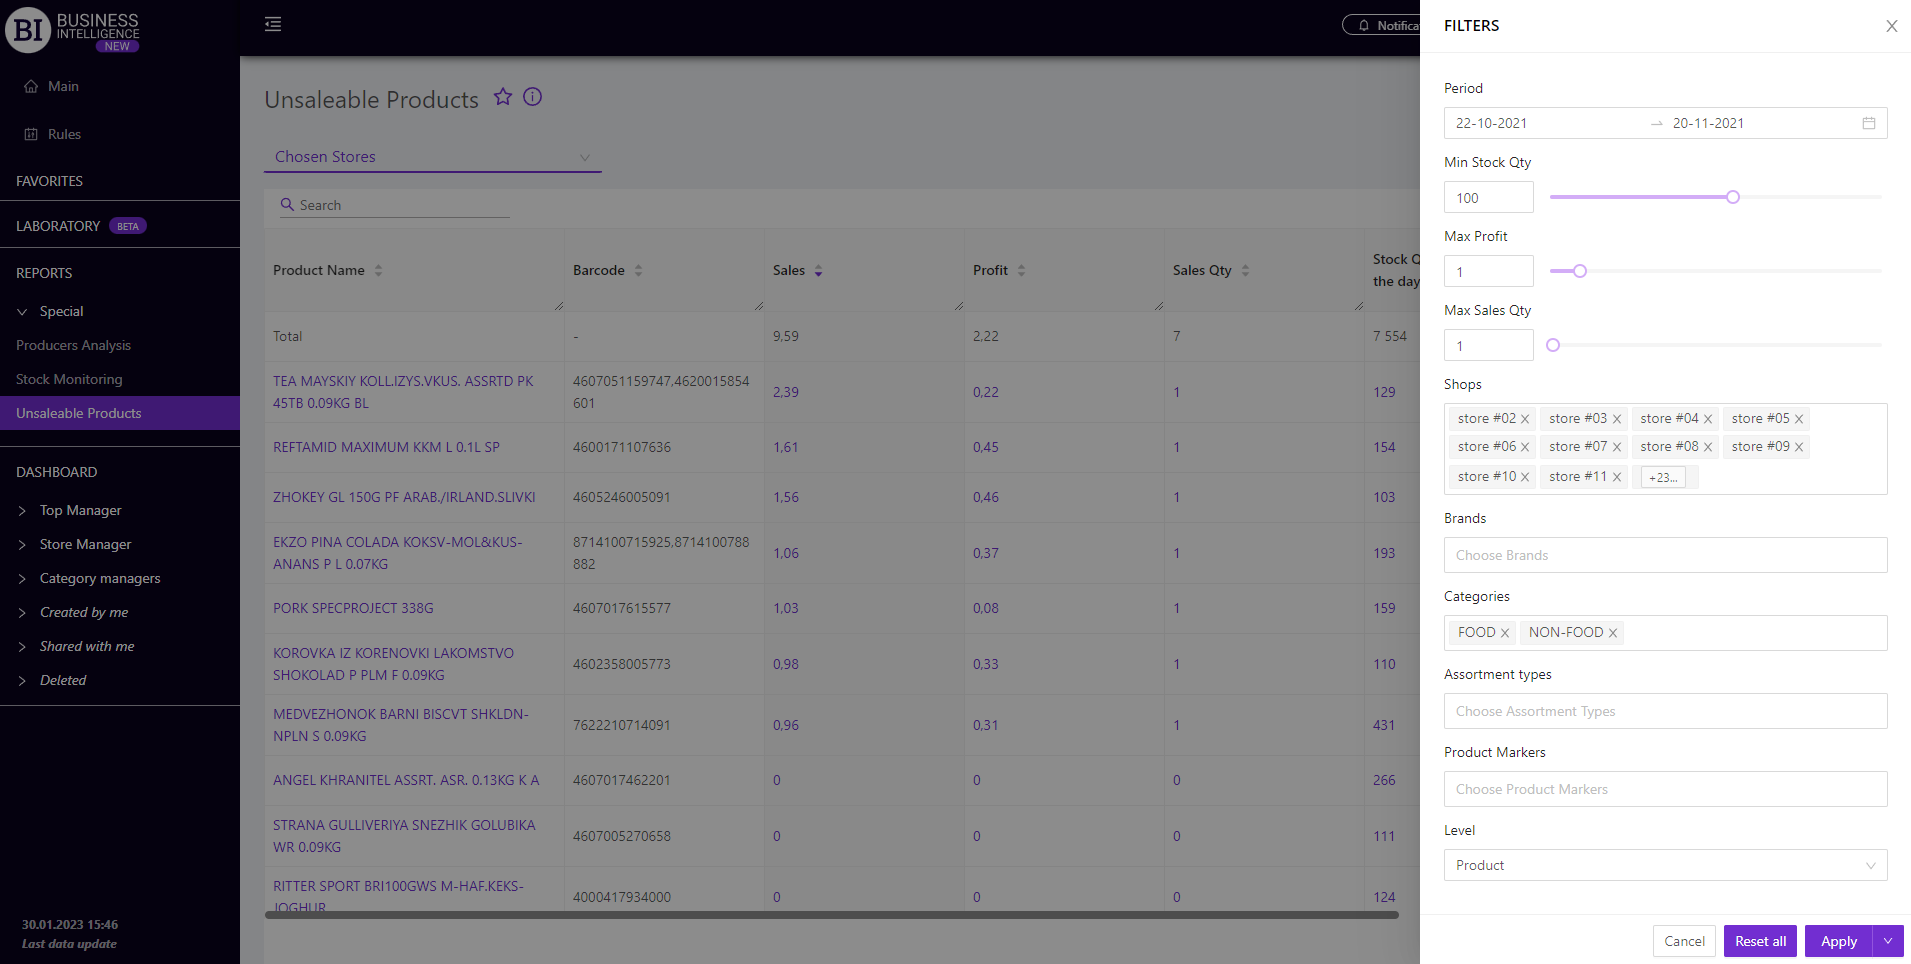The width and height of the screenshot is (1911, 964).
Task: Remove the NON-FOOD category tag
Action: click(x=1613, y=633)
